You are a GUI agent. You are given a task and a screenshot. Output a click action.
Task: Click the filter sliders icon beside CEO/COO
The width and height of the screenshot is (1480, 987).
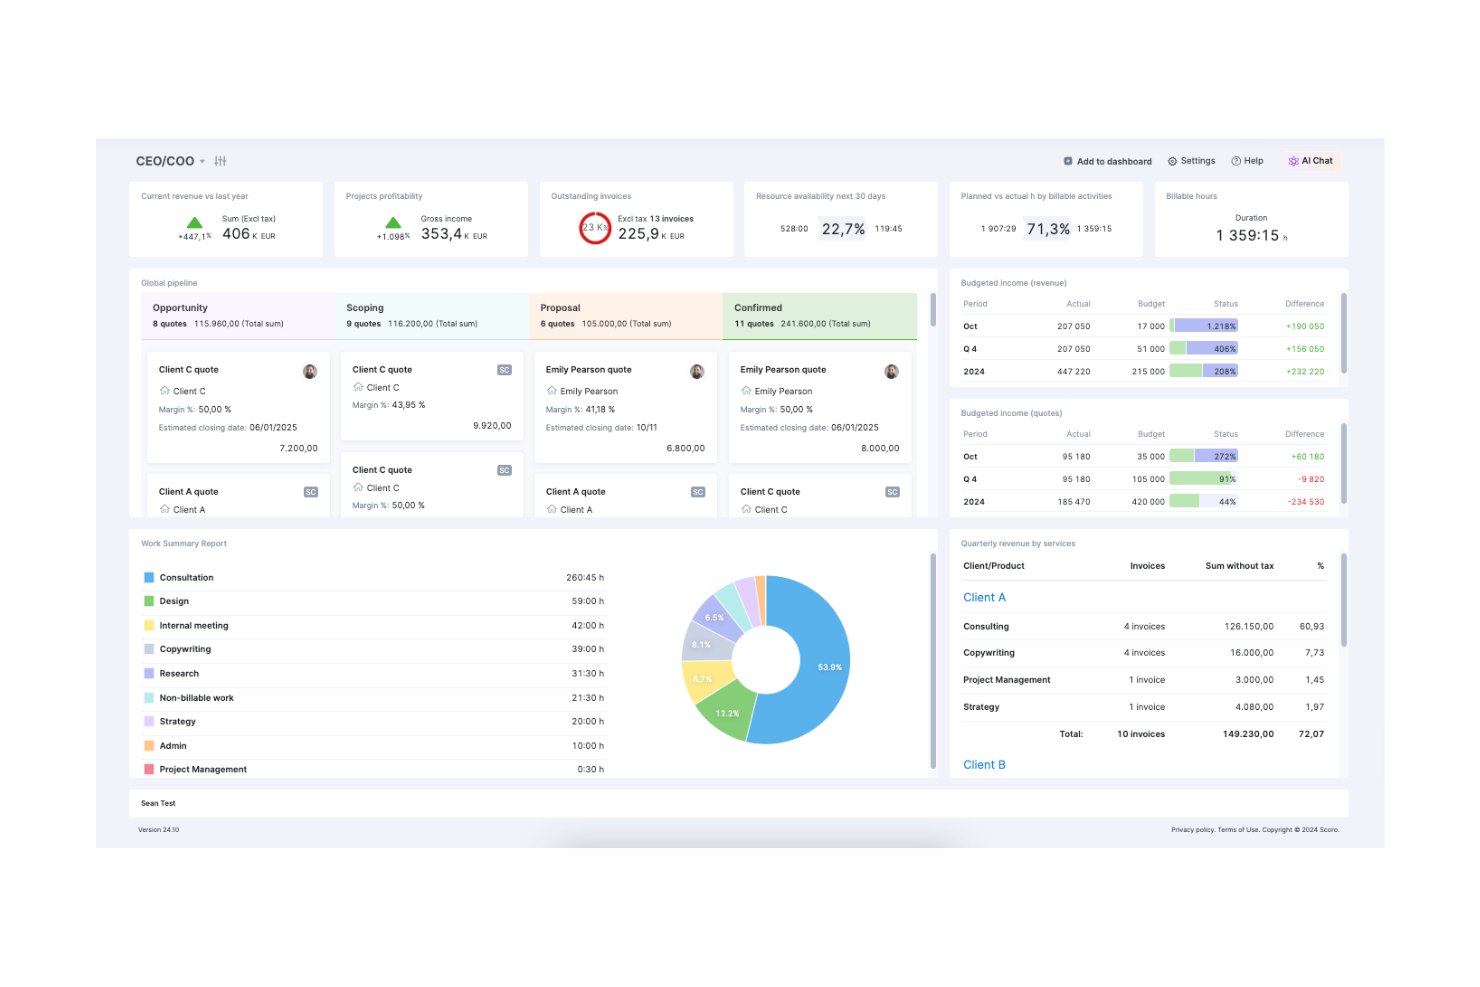pyautogui.click(x=222, y=160)
